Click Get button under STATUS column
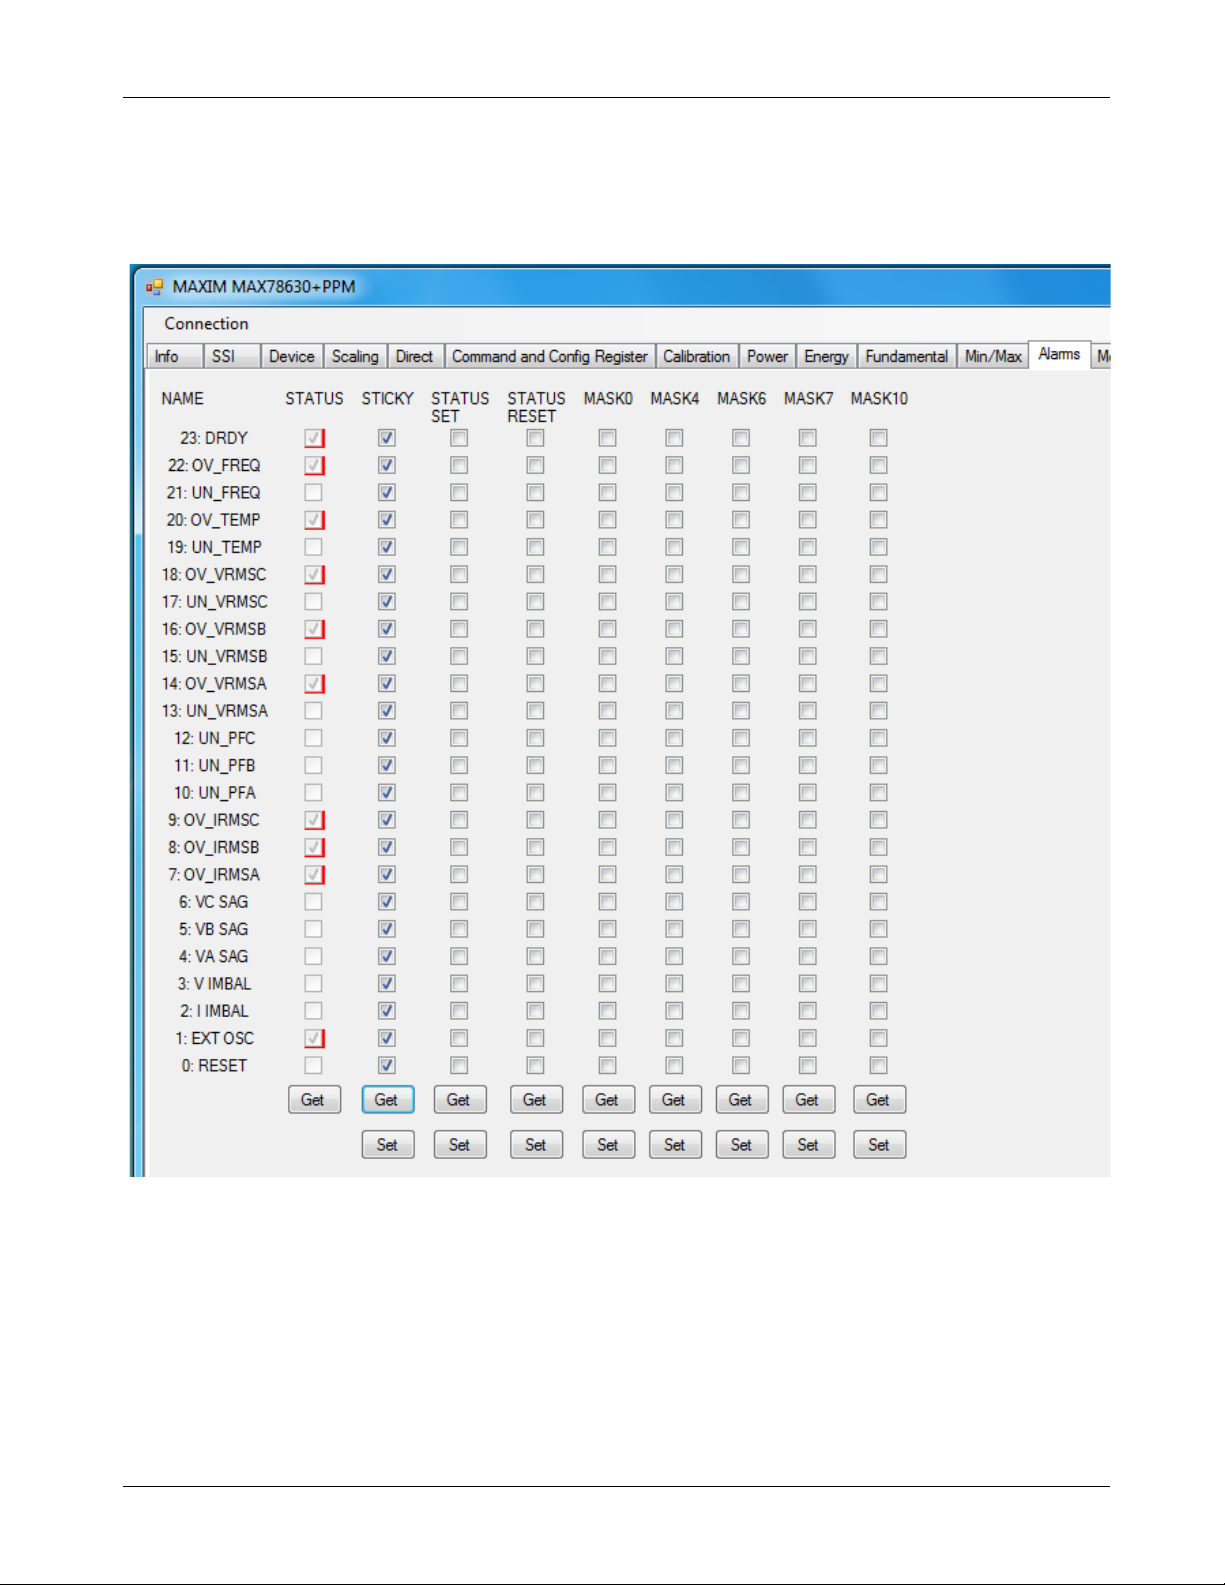The width and height of the screenshot is (1225, 1585). (314, 1100)
